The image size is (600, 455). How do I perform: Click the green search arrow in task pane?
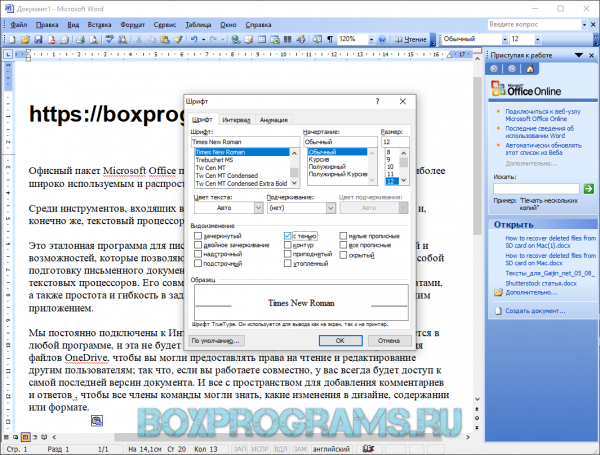pos(589,189)
